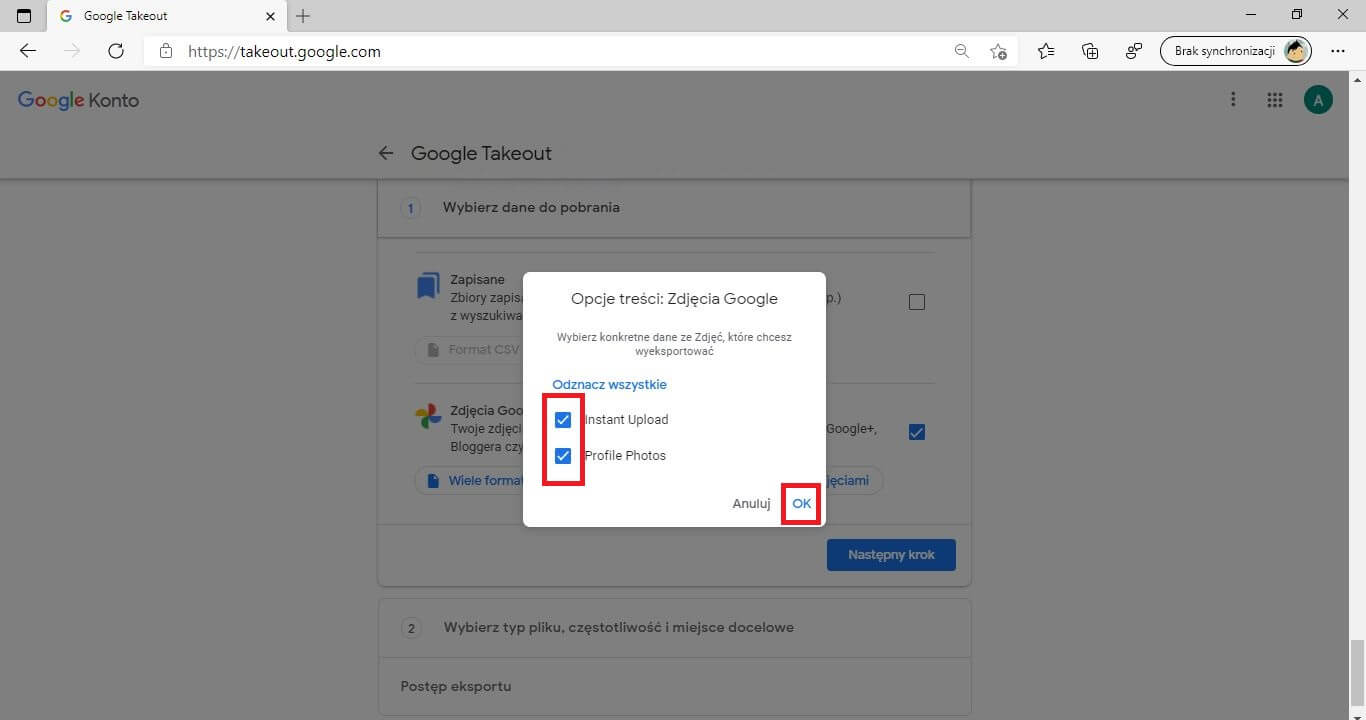This screenshot has height=720, width=1366.
Task: Open the zoom out magnifier icon
Action: [962, 51]
